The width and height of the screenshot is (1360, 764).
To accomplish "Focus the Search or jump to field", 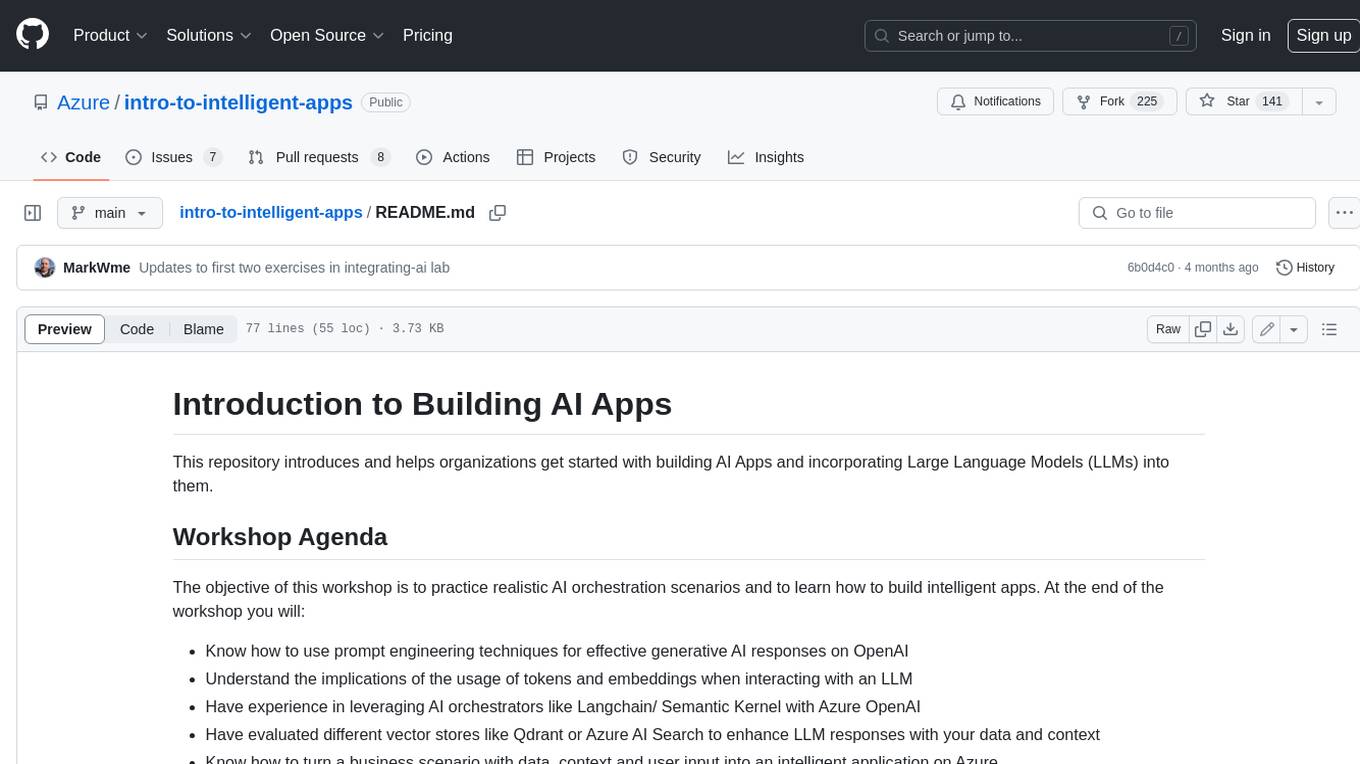I will pyautogui.click(x=1030, y=36).
